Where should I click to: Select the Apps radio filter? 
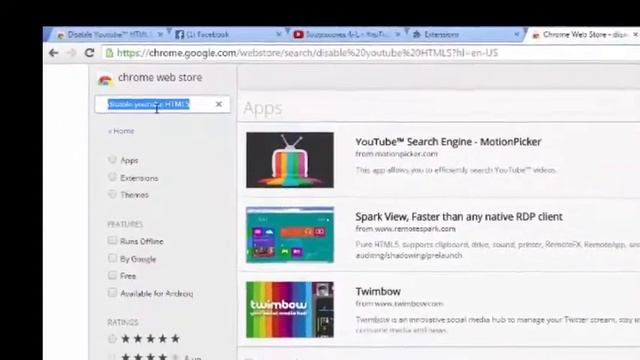click(x=112, y=160)
